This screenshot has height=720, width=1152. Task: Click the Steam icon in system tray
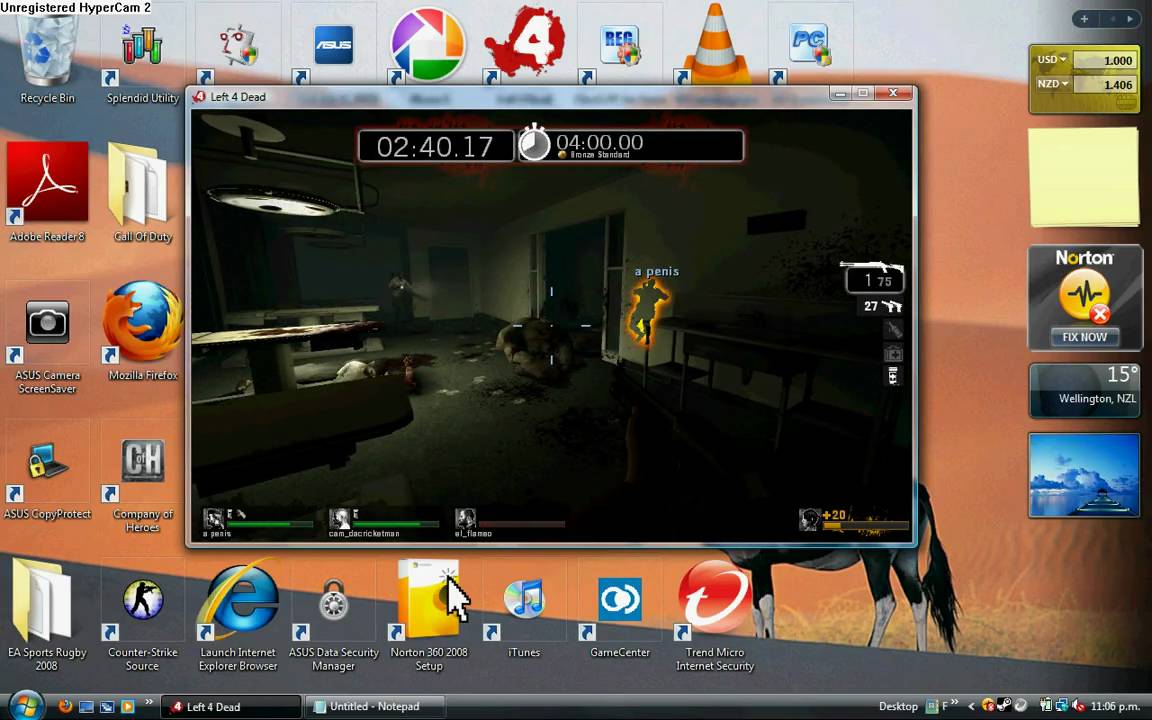1004,706
